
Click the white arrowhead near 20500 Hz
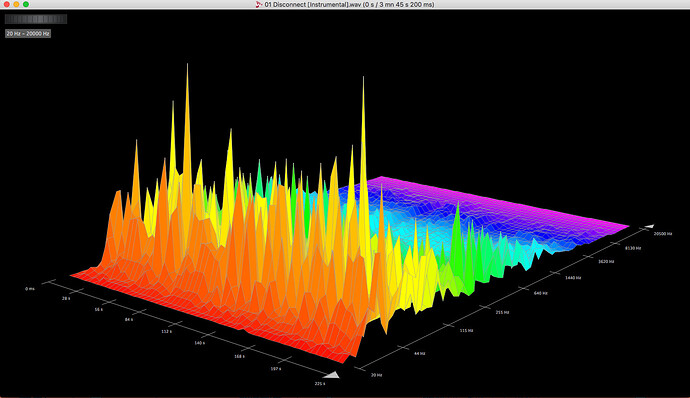[x=649, y=226]
